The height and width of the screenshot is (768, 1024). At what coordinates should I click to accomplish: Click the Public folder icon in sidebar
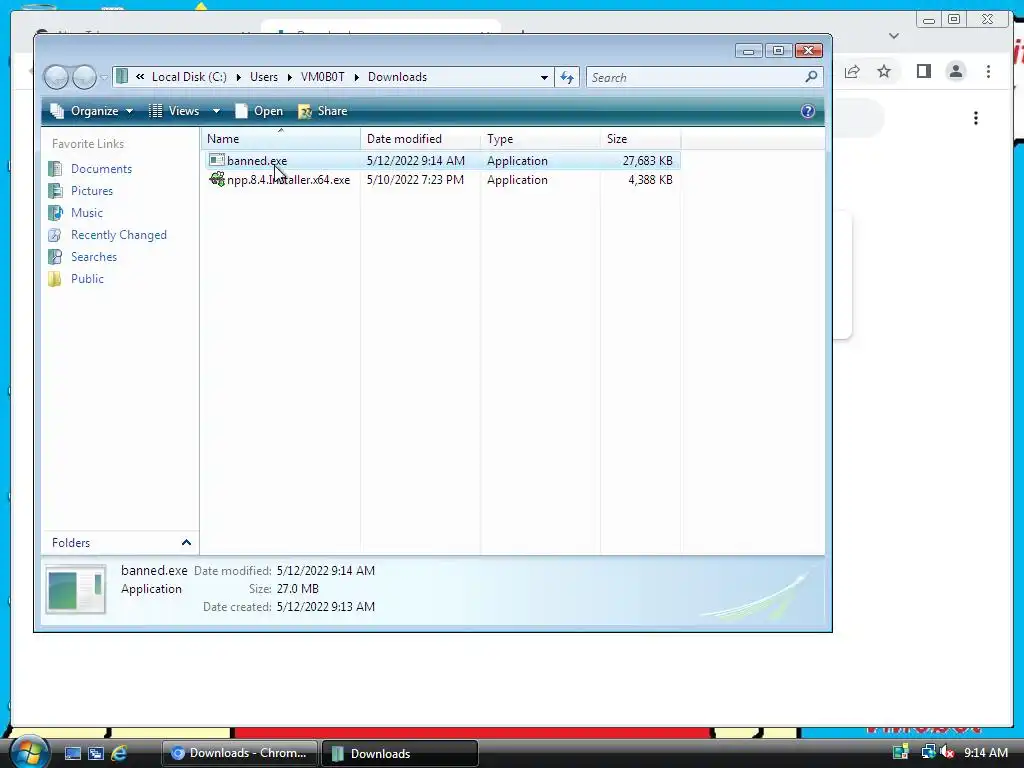(x=56, y=279)
